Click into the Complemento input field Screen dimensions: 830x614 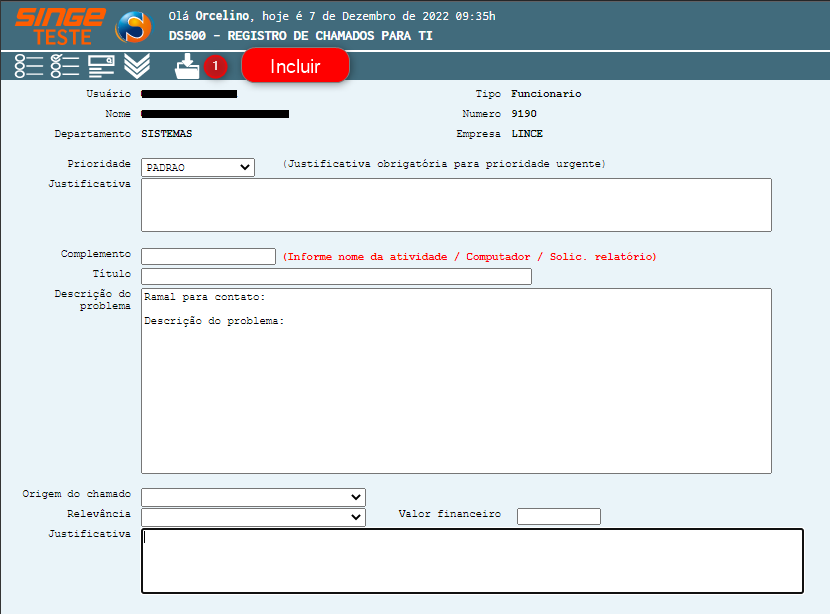click(208, 257)
